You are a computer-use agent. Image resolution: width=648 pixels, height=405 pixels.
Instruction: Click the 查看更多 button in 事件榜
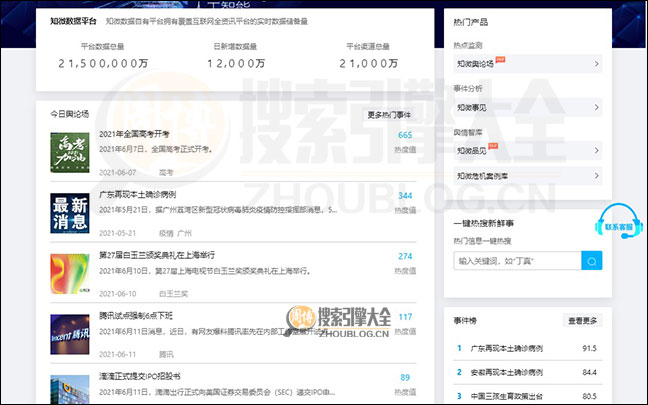pyautogui.click(x=582, y=321)
